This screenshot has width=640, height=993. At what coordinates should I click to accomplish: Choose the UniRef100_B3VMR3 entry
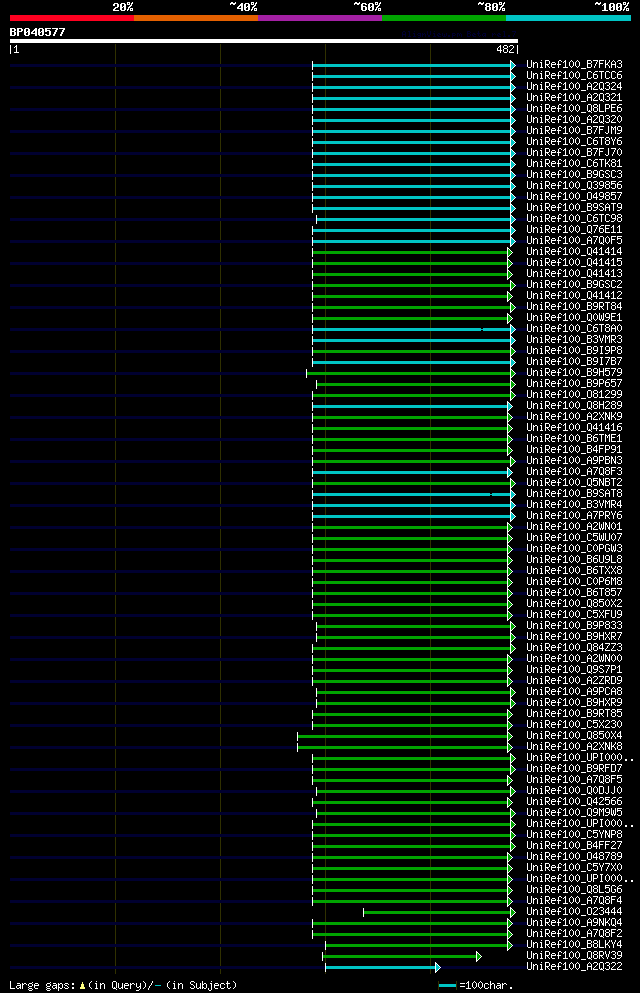[x=574, y=339]
